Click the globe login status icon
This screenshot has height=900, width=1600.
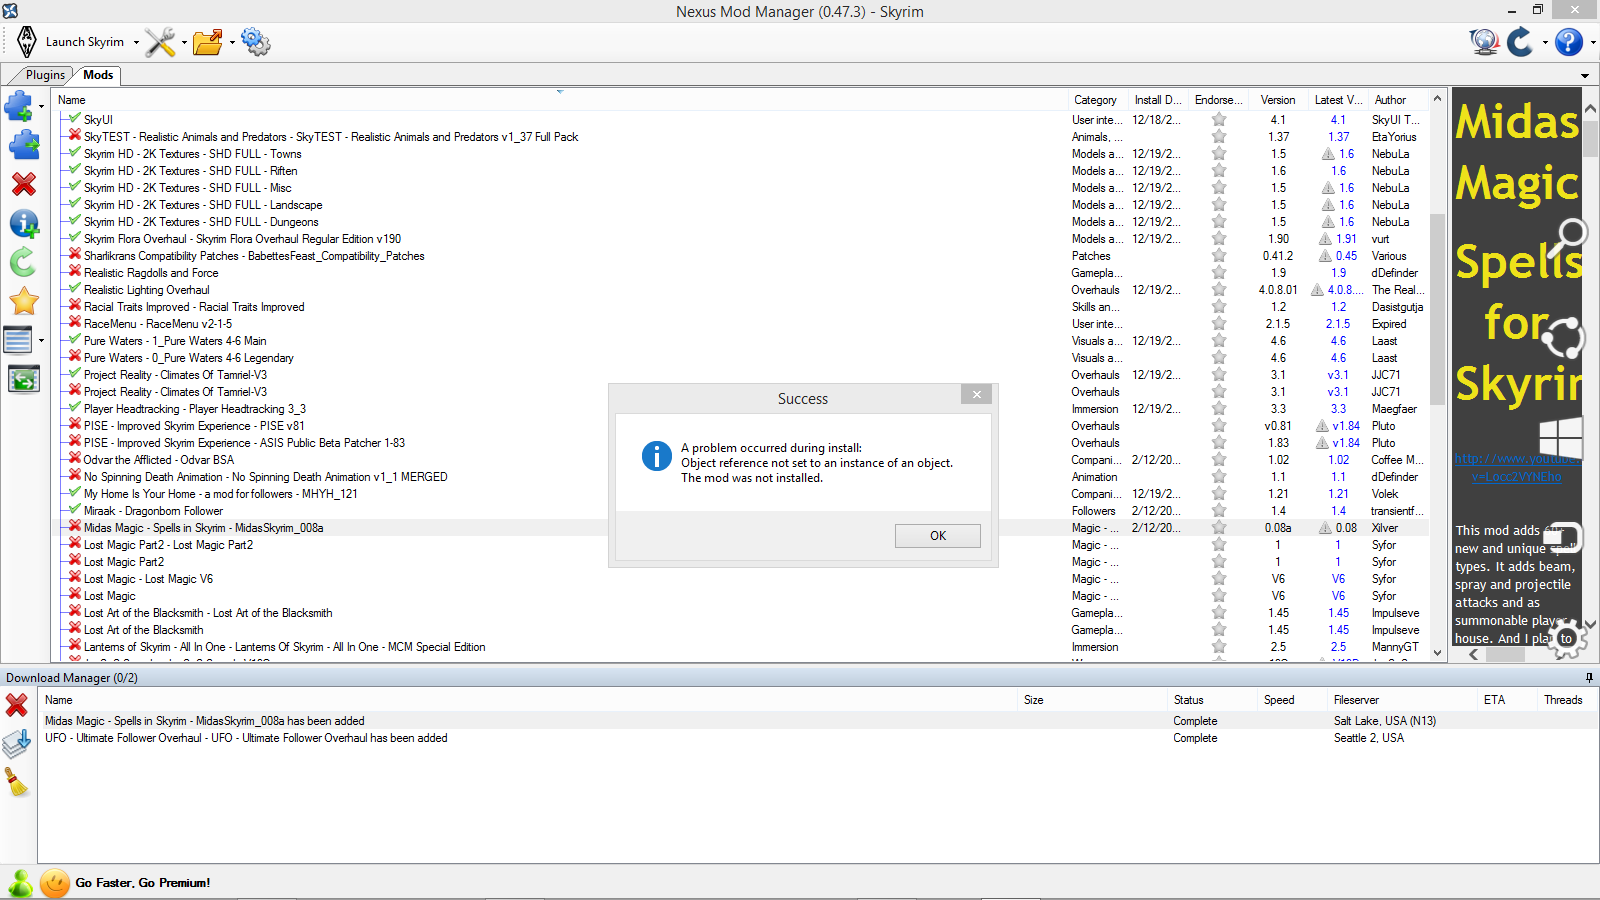[x=1484, y=42]
